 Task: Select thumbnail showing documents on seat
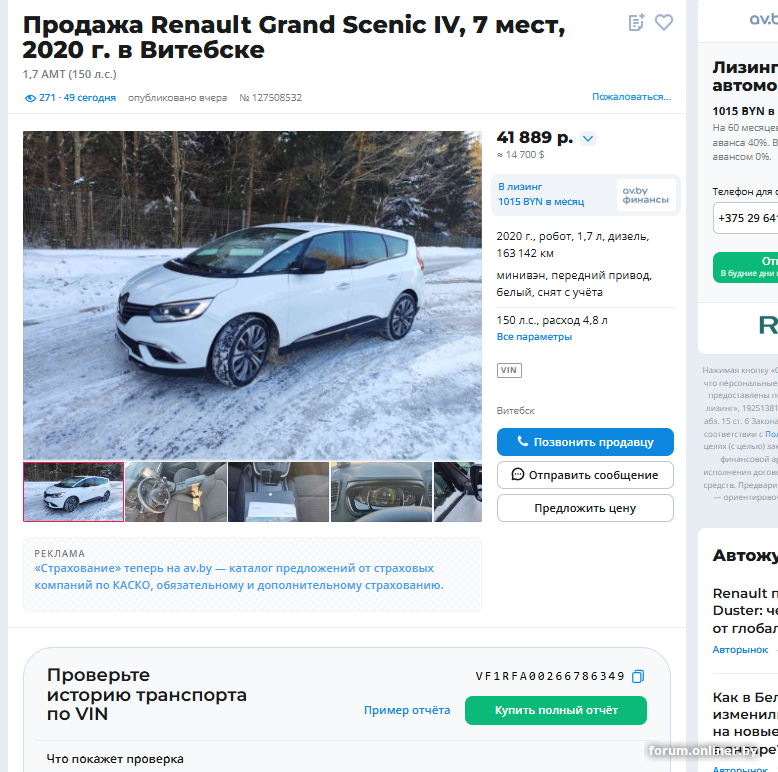tap(278, 492)
